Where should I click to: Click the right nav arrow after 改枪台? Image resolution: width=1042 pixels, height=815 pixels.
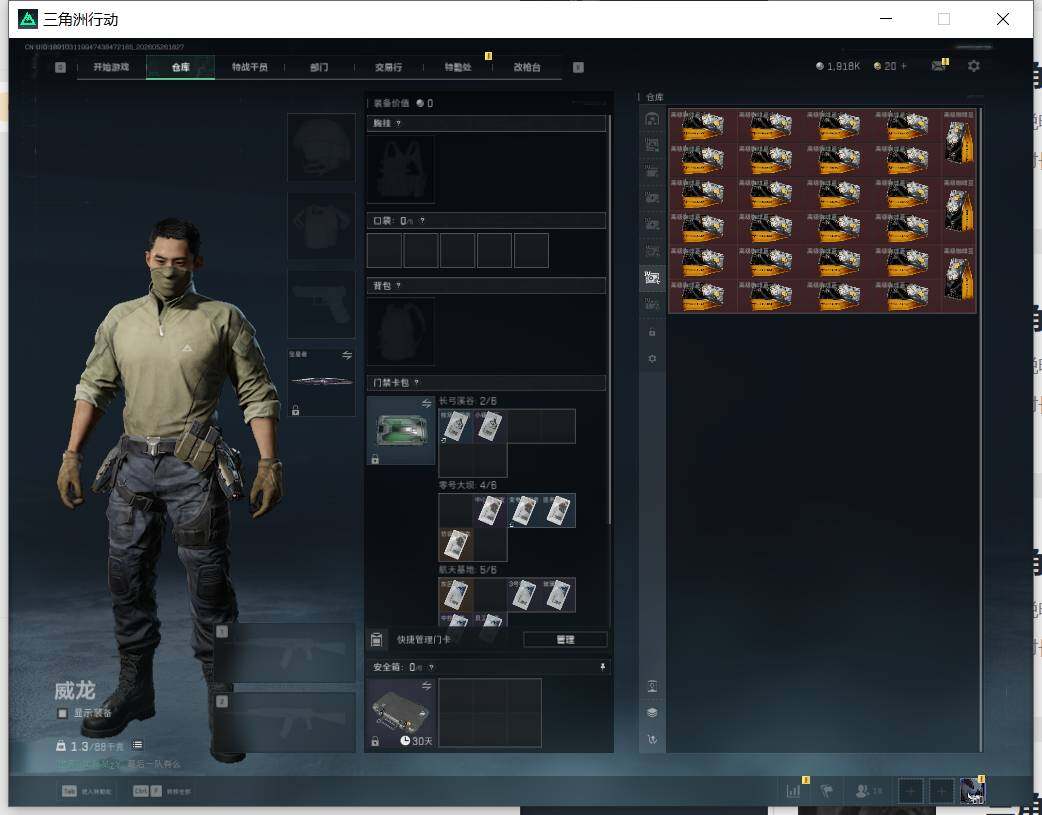578,67
